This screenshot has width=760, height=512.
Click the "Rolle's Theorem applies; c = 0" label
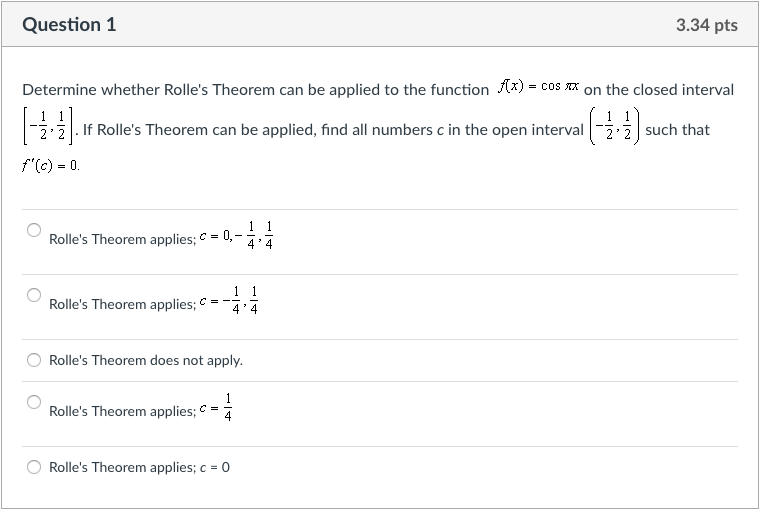click(x=140, y=467)
